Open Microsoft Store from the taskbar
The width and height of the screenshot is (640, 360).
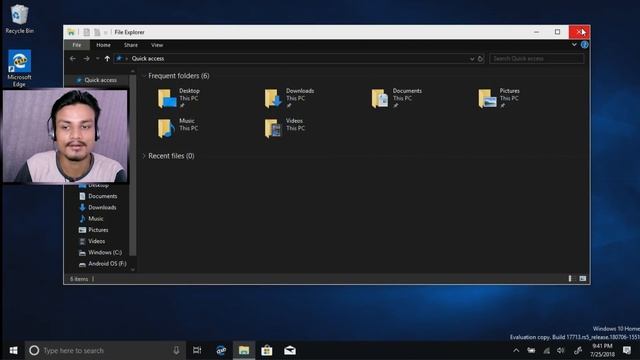coord(267,350)
